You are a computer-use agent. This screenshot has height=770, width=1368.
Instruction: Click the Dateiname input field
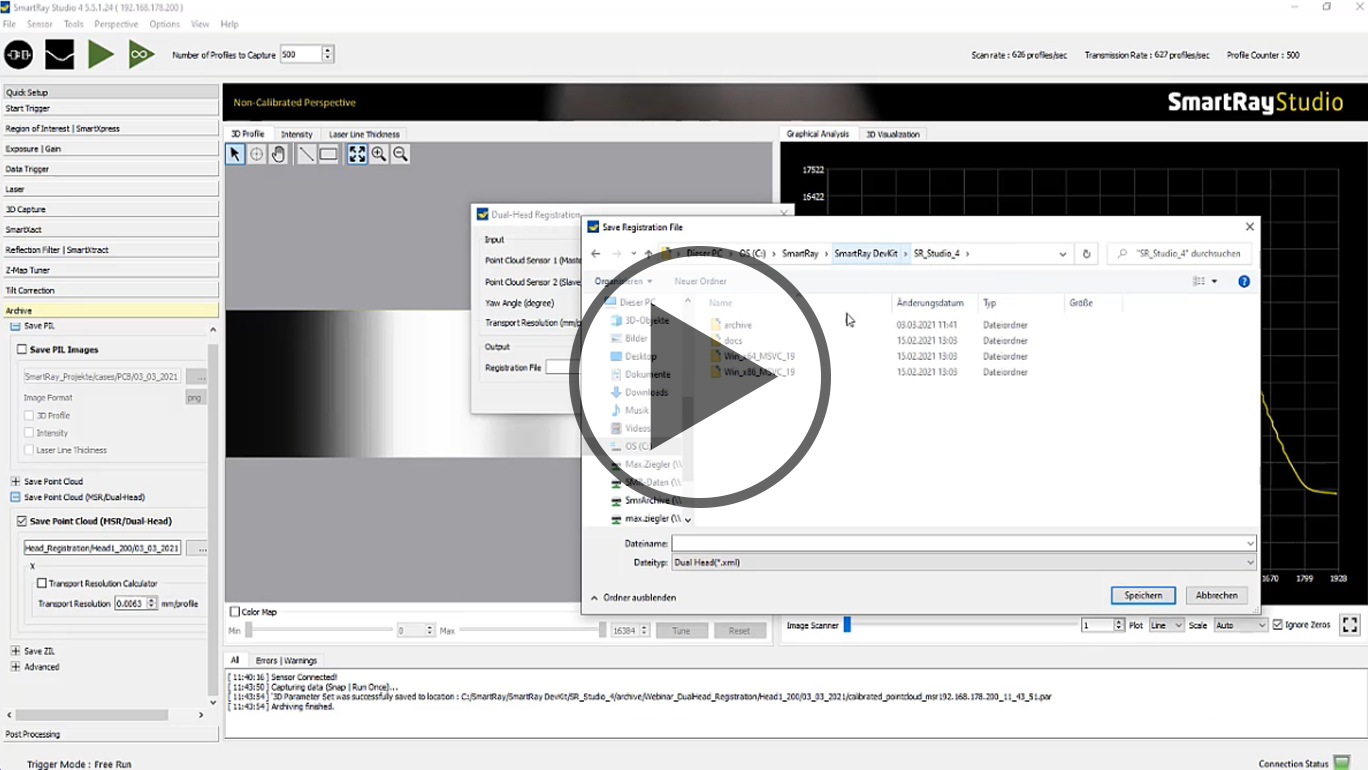(963, 543)
